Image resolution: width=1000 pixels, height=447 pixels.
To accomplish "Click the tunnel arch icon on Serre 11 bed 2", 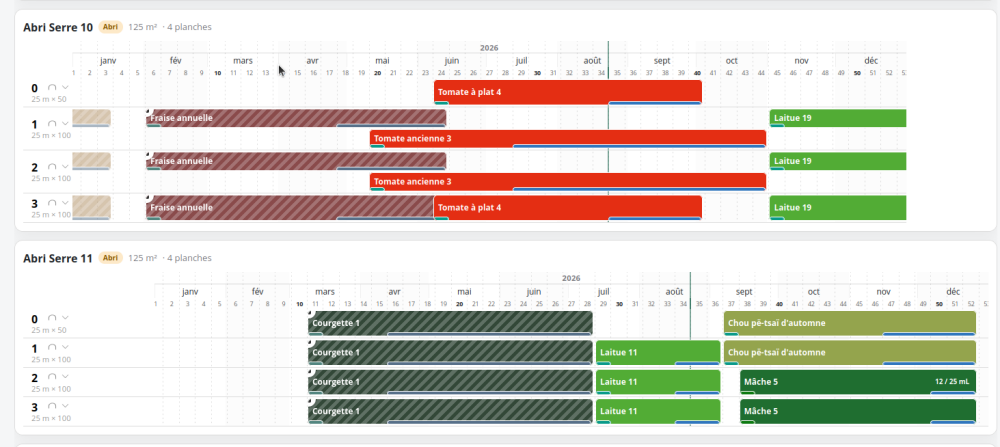I will tap(52, 377).
